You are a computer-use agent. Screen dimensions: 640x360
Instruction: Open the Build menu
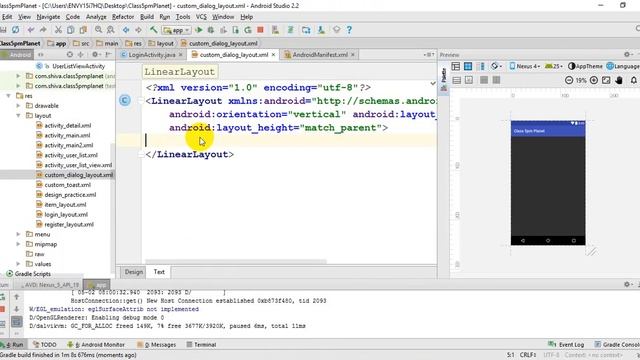147,17
